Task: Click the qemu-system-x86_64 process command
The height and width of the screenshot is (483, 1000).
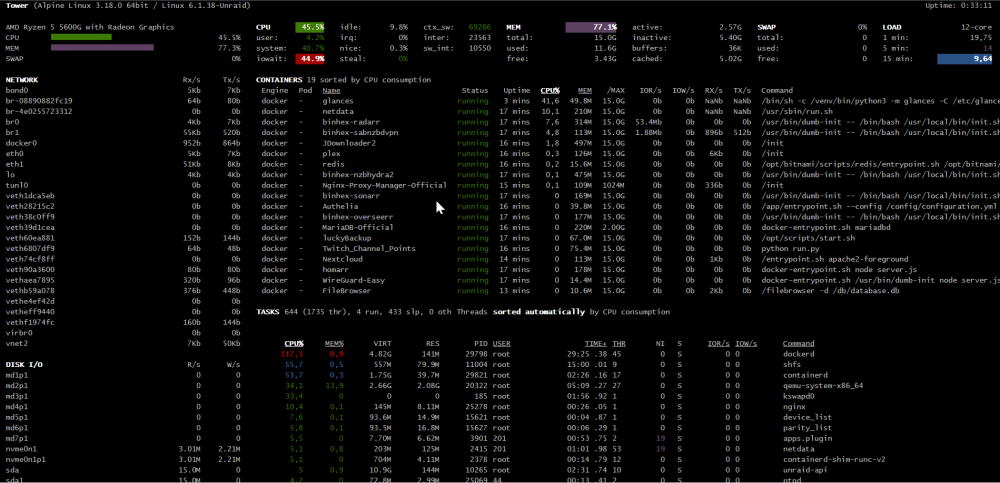Action: coord(823,385)
